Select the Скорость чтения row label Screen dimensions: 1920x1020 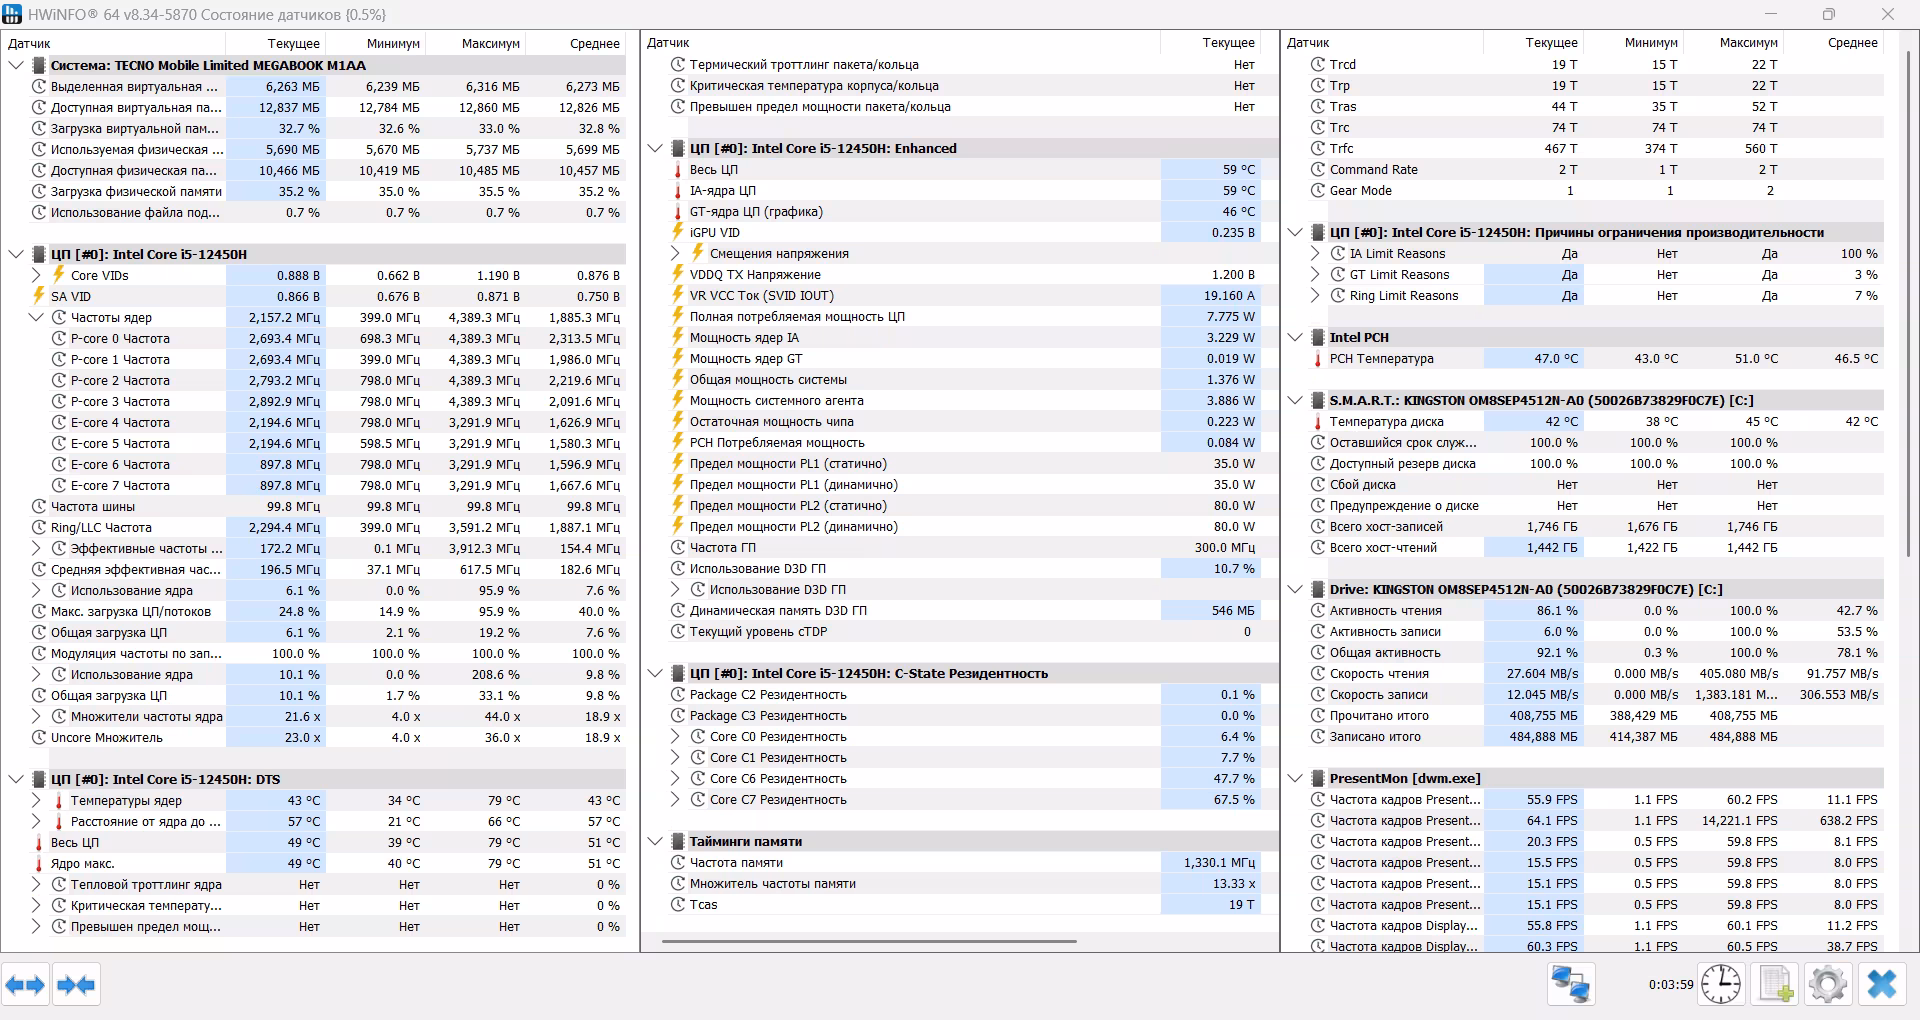[x=1379, y=674]
